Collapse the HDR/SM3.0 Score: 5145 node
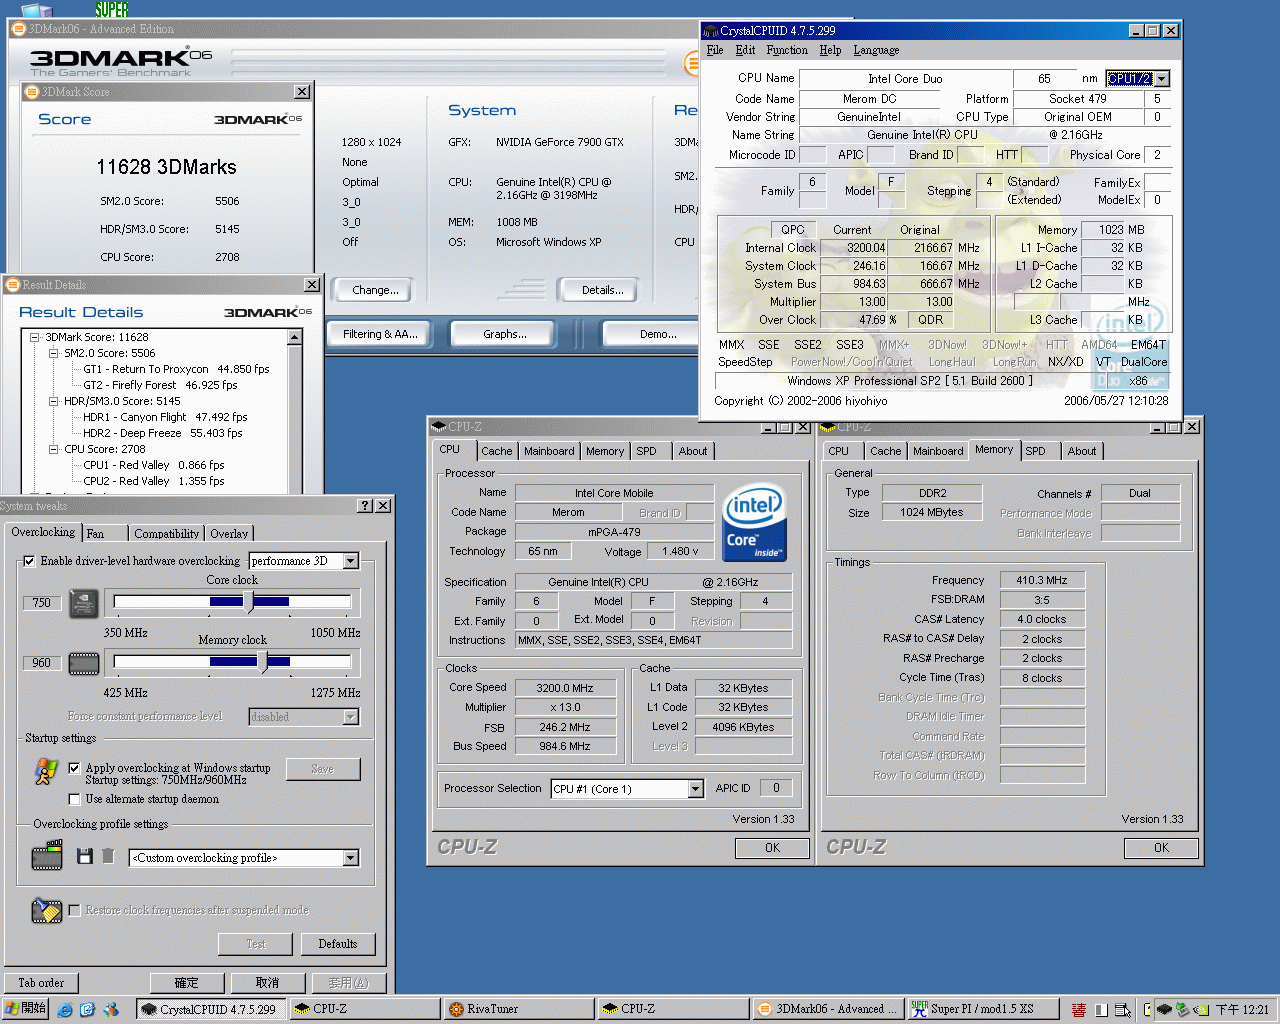The image size is (1280, 1024). coord(54,402)
